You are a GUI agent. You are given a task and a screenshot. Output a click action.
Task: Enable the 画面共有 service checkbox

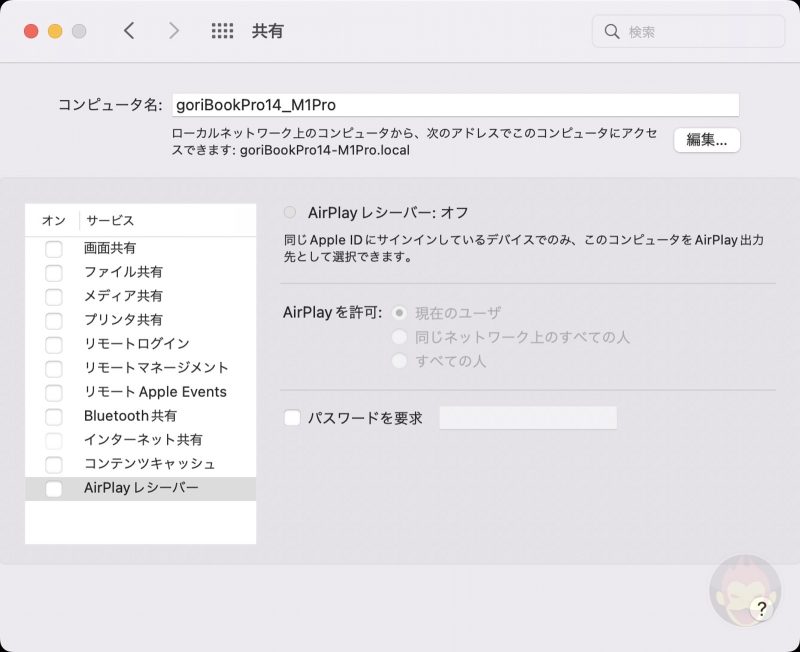[54, 248]
